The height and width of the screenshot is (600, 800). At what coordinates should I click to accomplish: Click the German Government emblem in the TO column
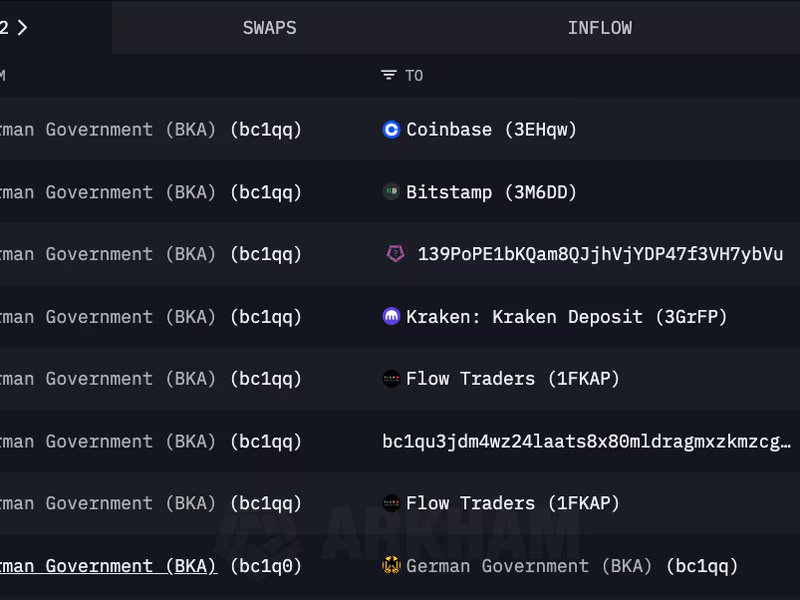391,566
